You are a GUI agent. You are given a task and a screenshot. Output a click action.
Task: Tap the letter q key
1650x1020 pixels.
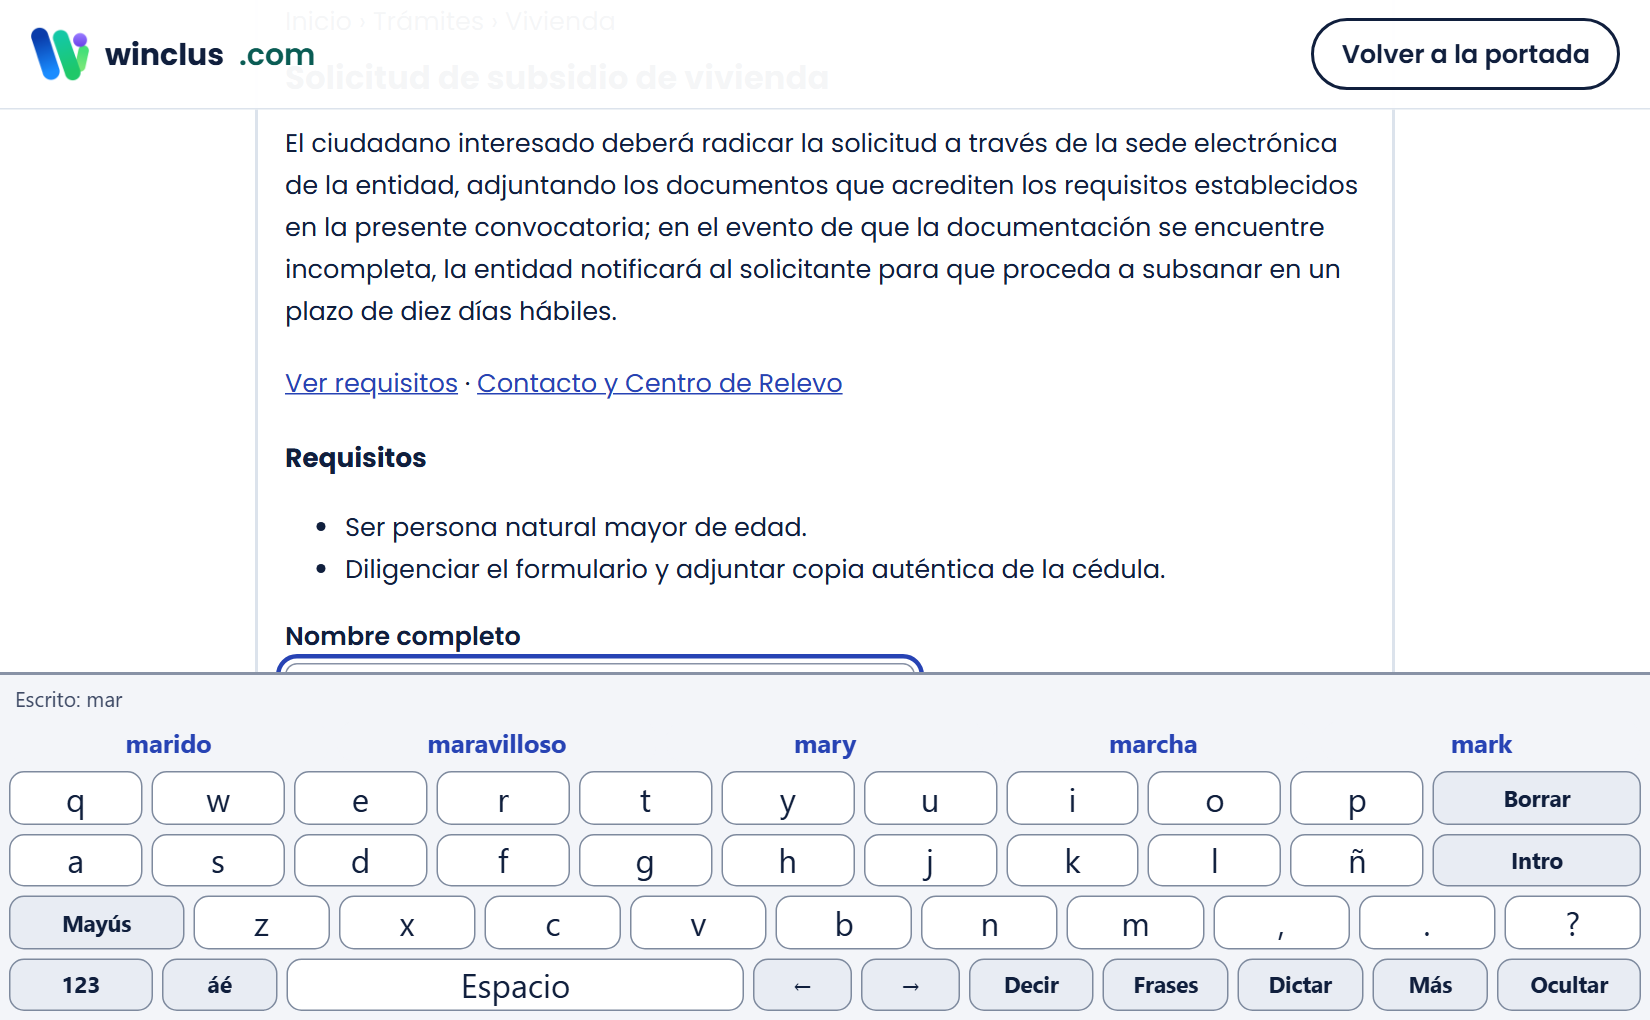click(x=76, y=798)
